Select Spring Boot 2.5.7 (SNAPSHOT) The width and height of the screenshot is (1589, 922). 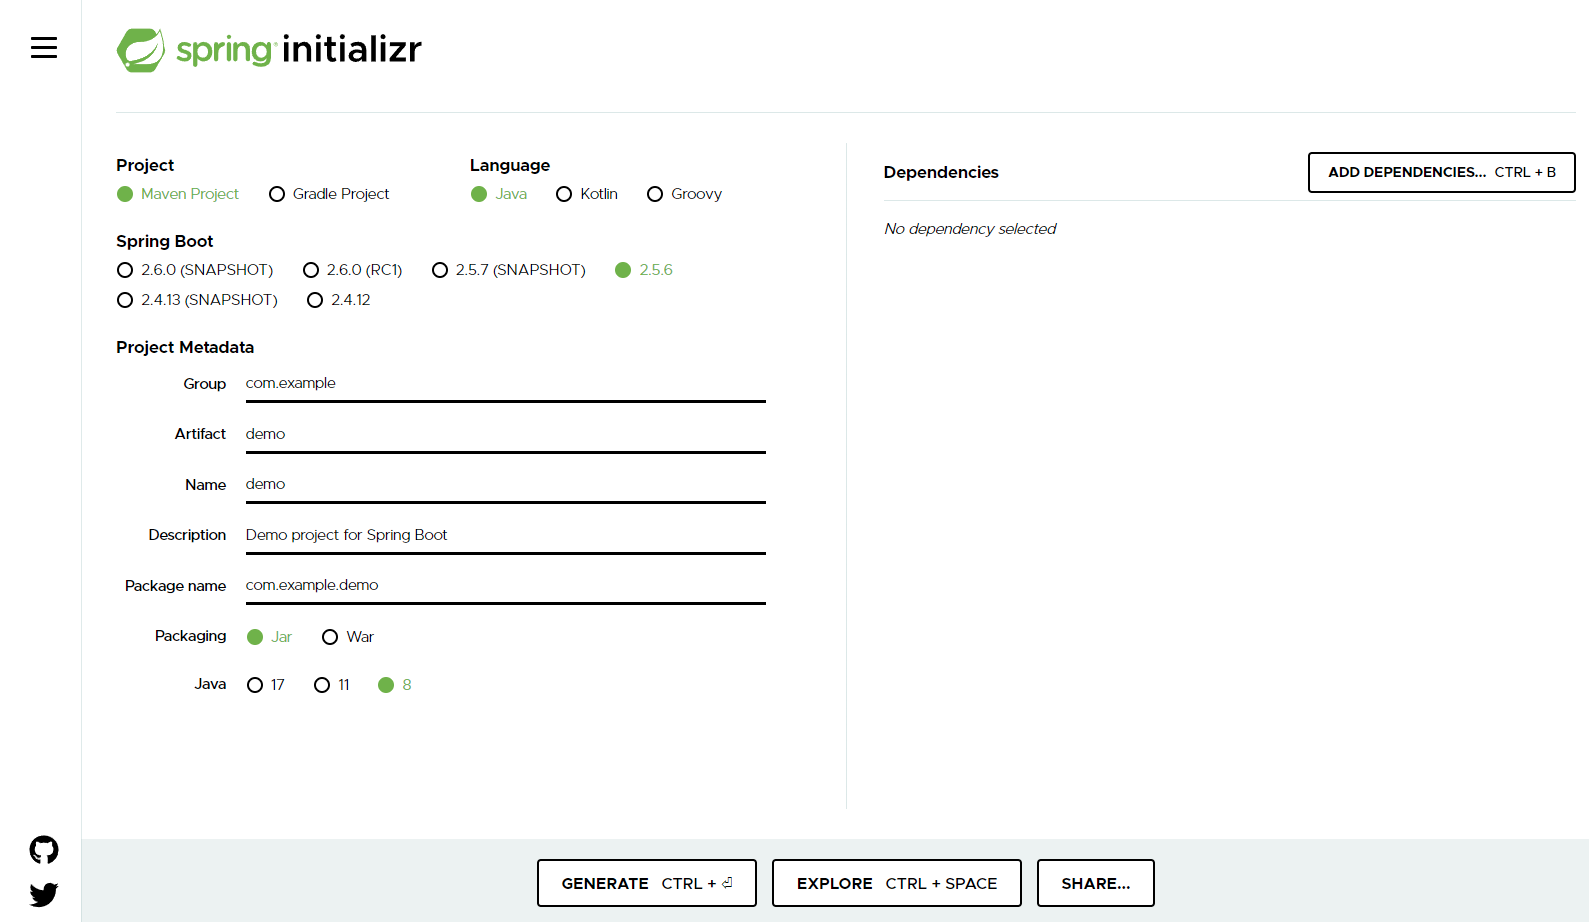(x=509, y=270)
